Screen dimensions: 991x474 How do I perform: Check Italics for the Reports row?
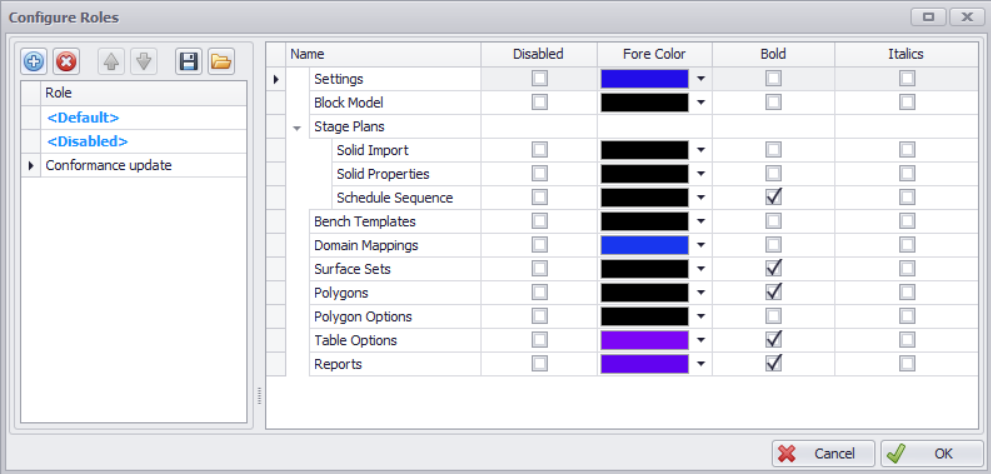point(907,364)
